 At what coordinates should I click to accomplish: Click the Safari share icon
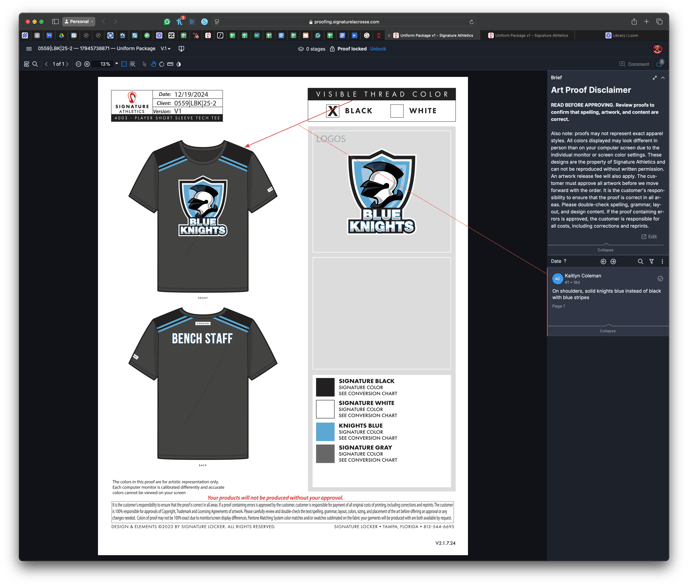[634, 21]
